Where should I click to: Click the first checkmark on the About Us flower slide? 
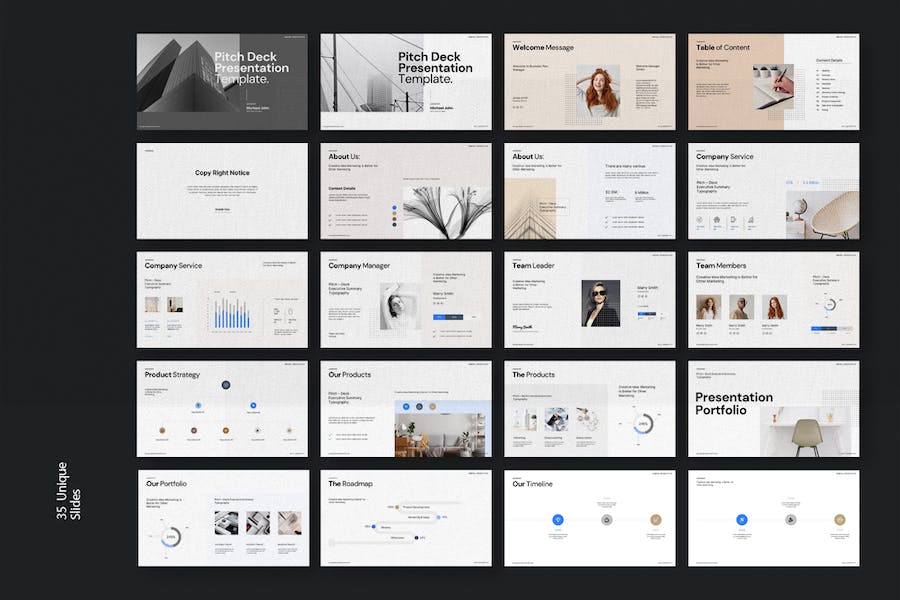coord(331,214)
